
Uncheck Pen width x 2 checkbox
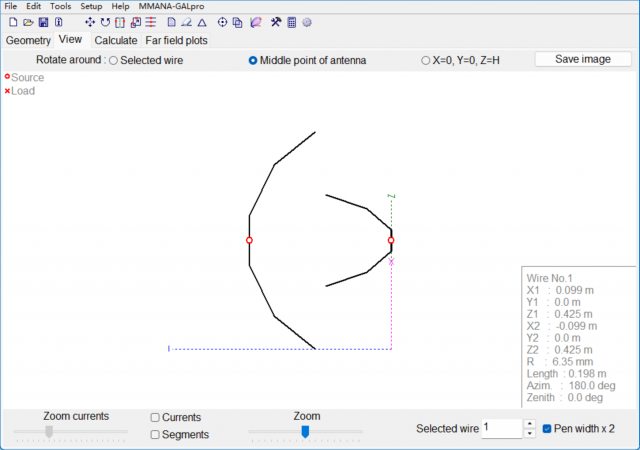(548, 428)
